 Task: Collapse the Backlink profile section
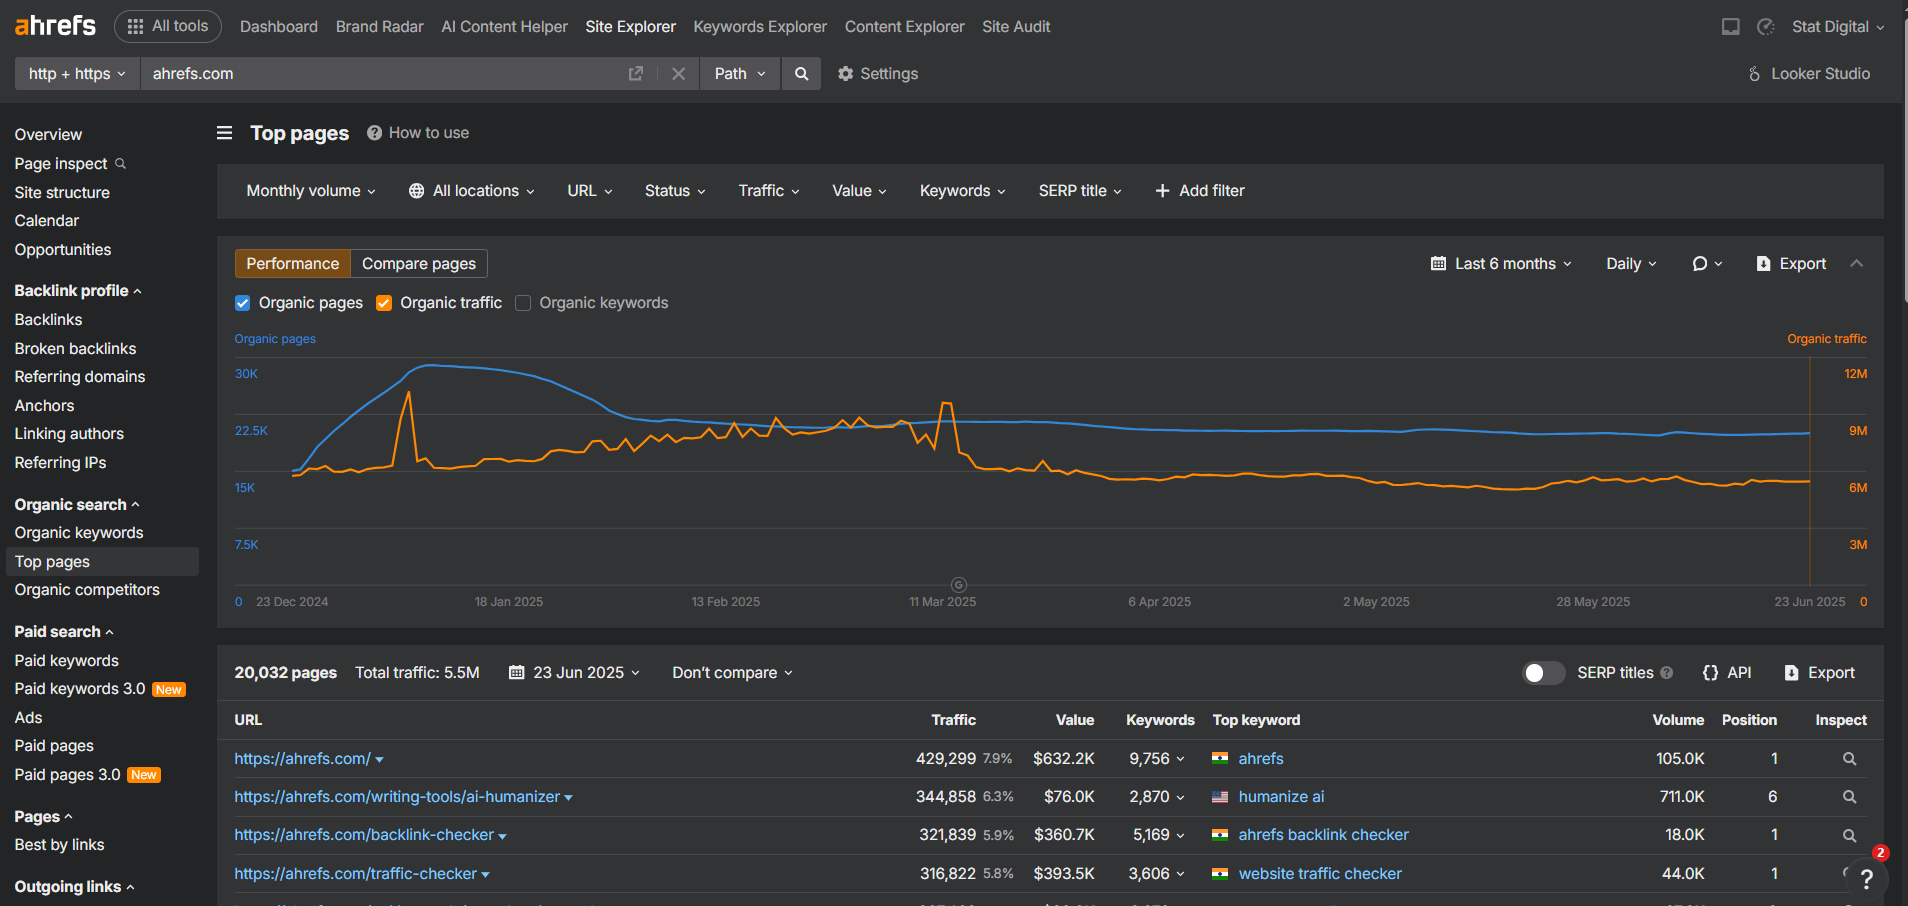point(78,291)
